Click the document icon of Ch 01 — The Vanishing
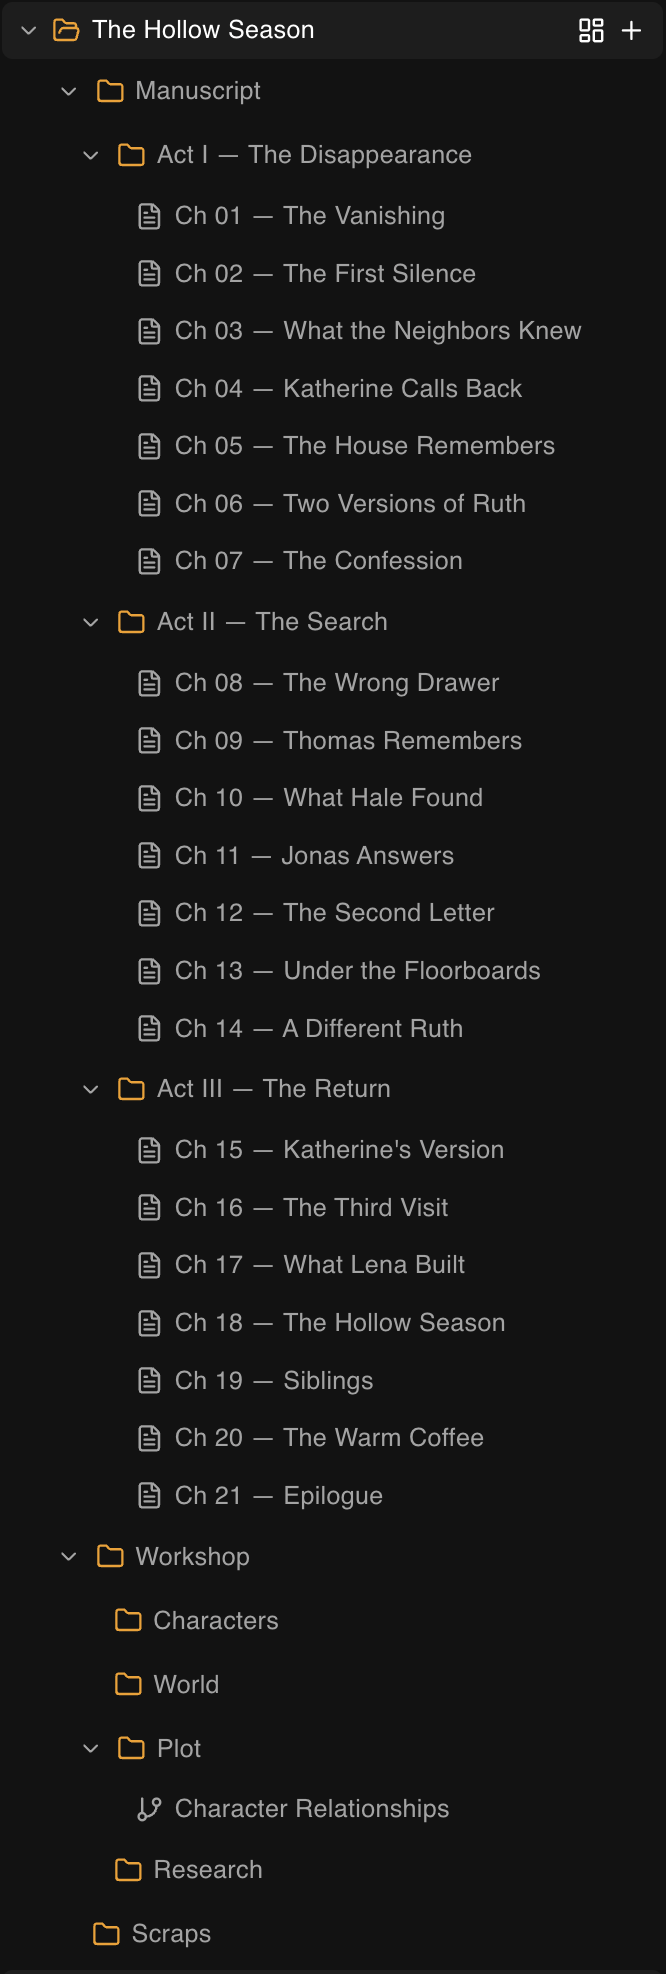The height and width of the screenshot is (1974, 666). [149, 215]
